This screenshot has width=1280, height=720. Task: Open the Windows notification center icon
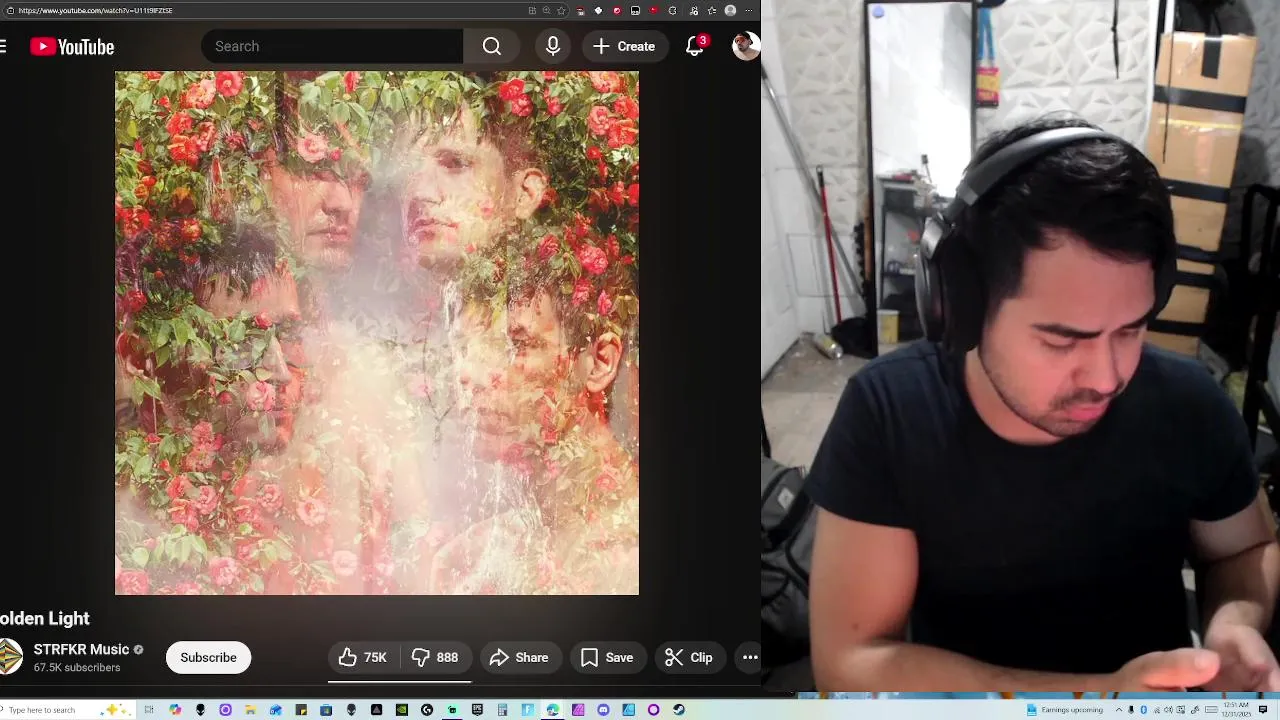(1263, 710)
